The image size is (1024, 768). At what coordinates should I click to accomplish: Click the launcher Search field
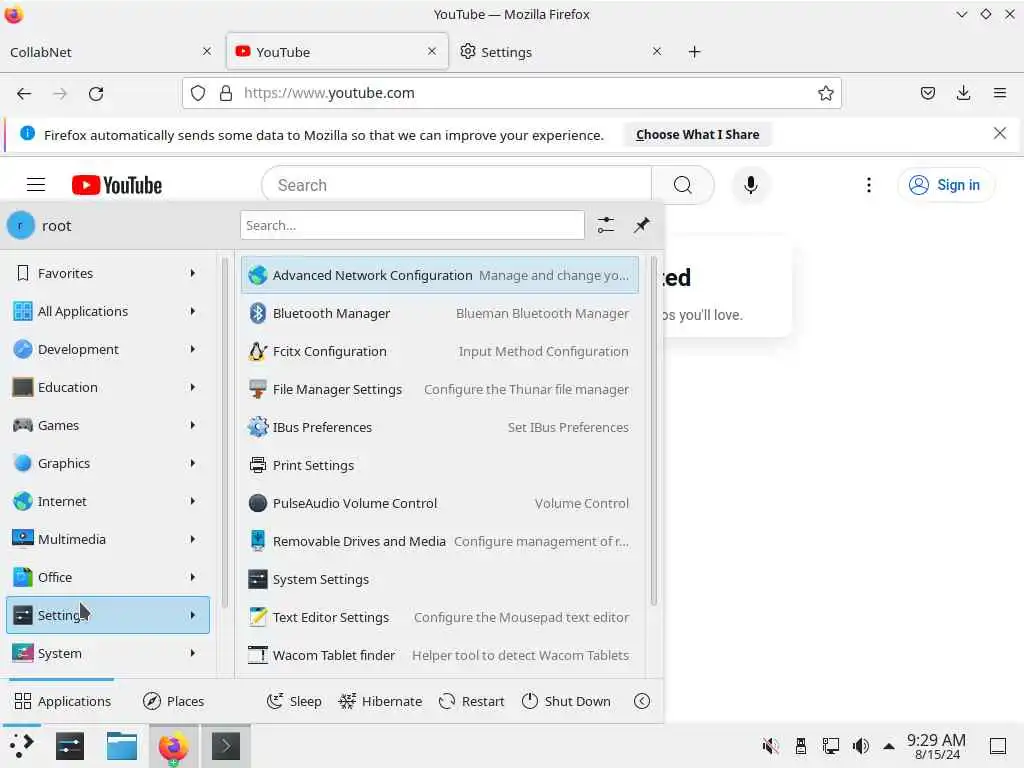tap(412, 225)
